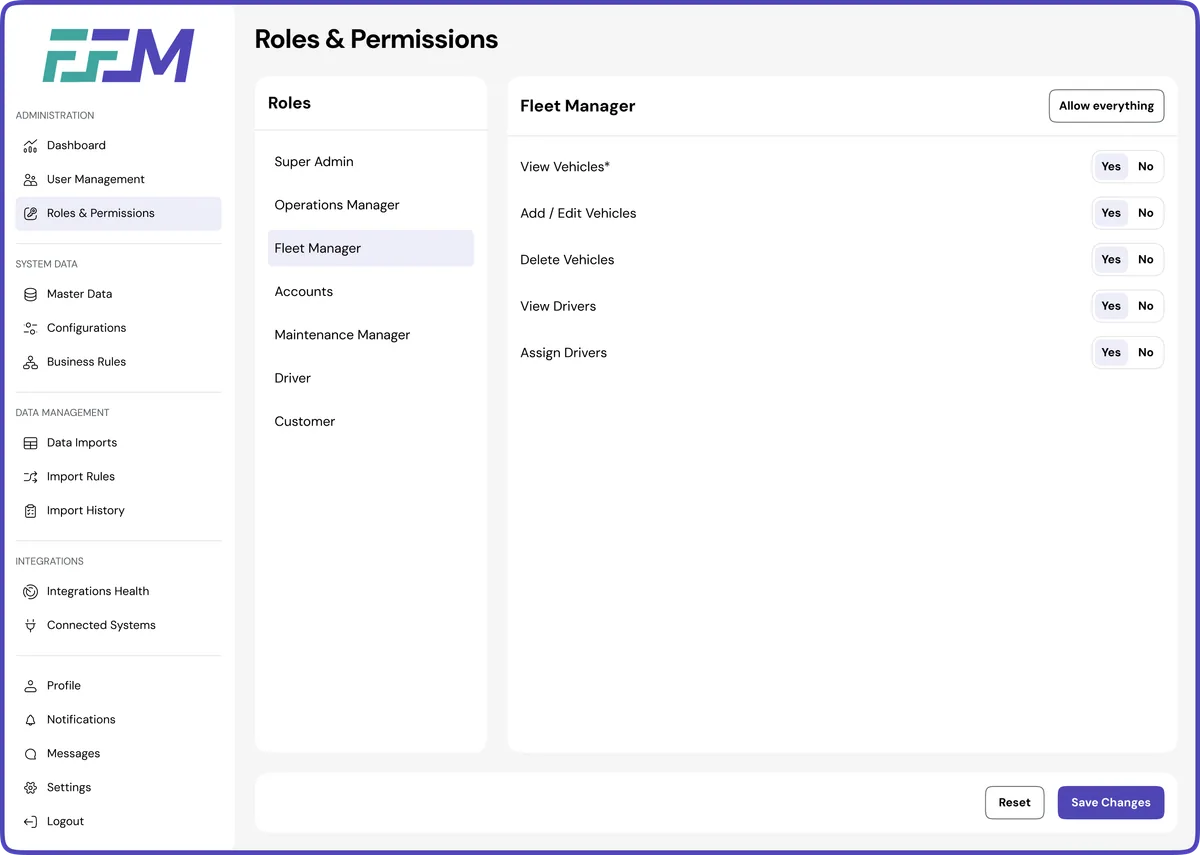Set Delete Vehicles permission to No
The image size is (1200, 855).
[1146, 259]
